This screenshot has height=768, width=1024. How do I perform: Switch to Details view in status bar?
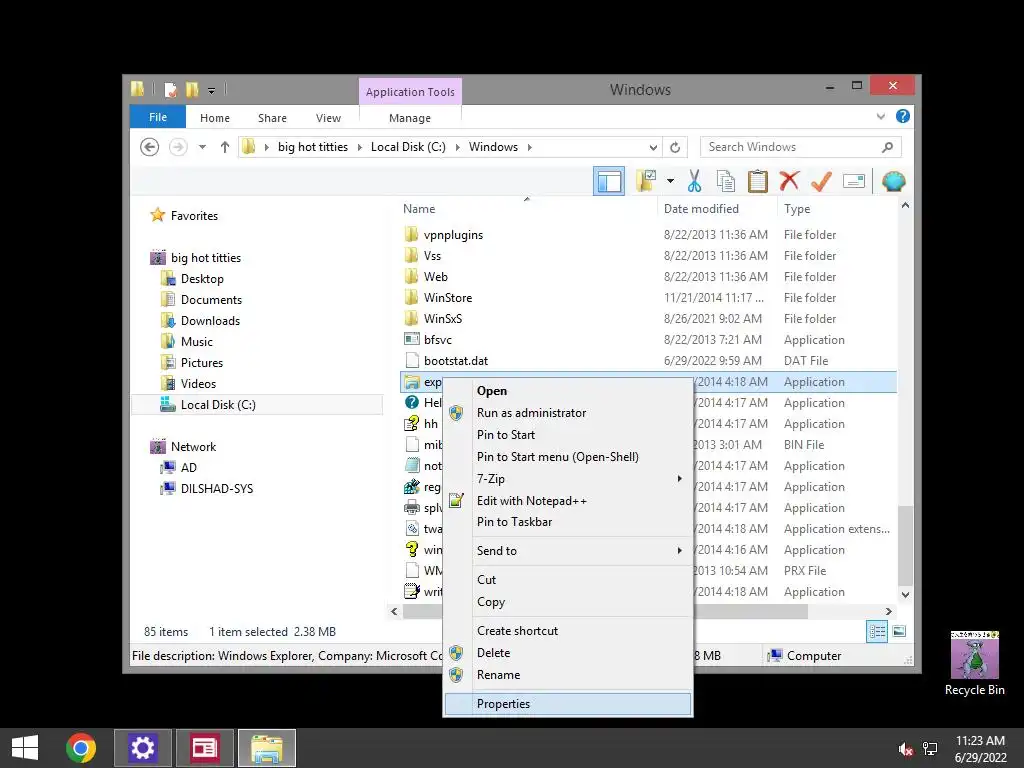[x=877, y=632]
